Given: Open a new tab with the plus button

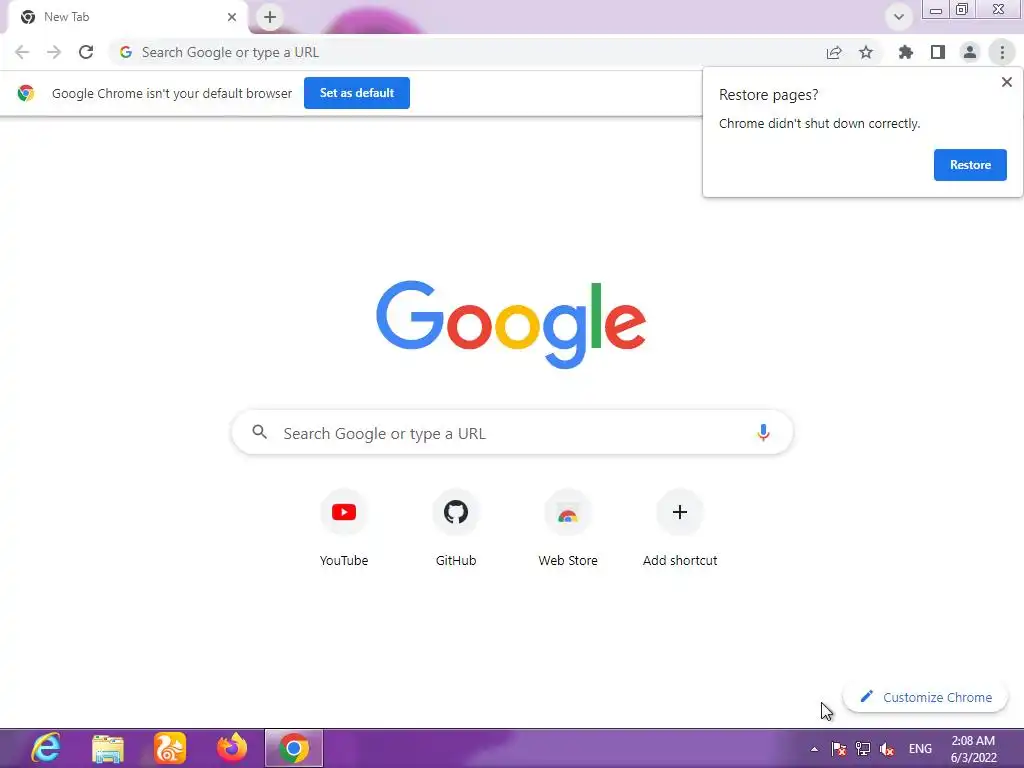Looking at the screenshot, I should pyautogui.click(x=270, y=17).
